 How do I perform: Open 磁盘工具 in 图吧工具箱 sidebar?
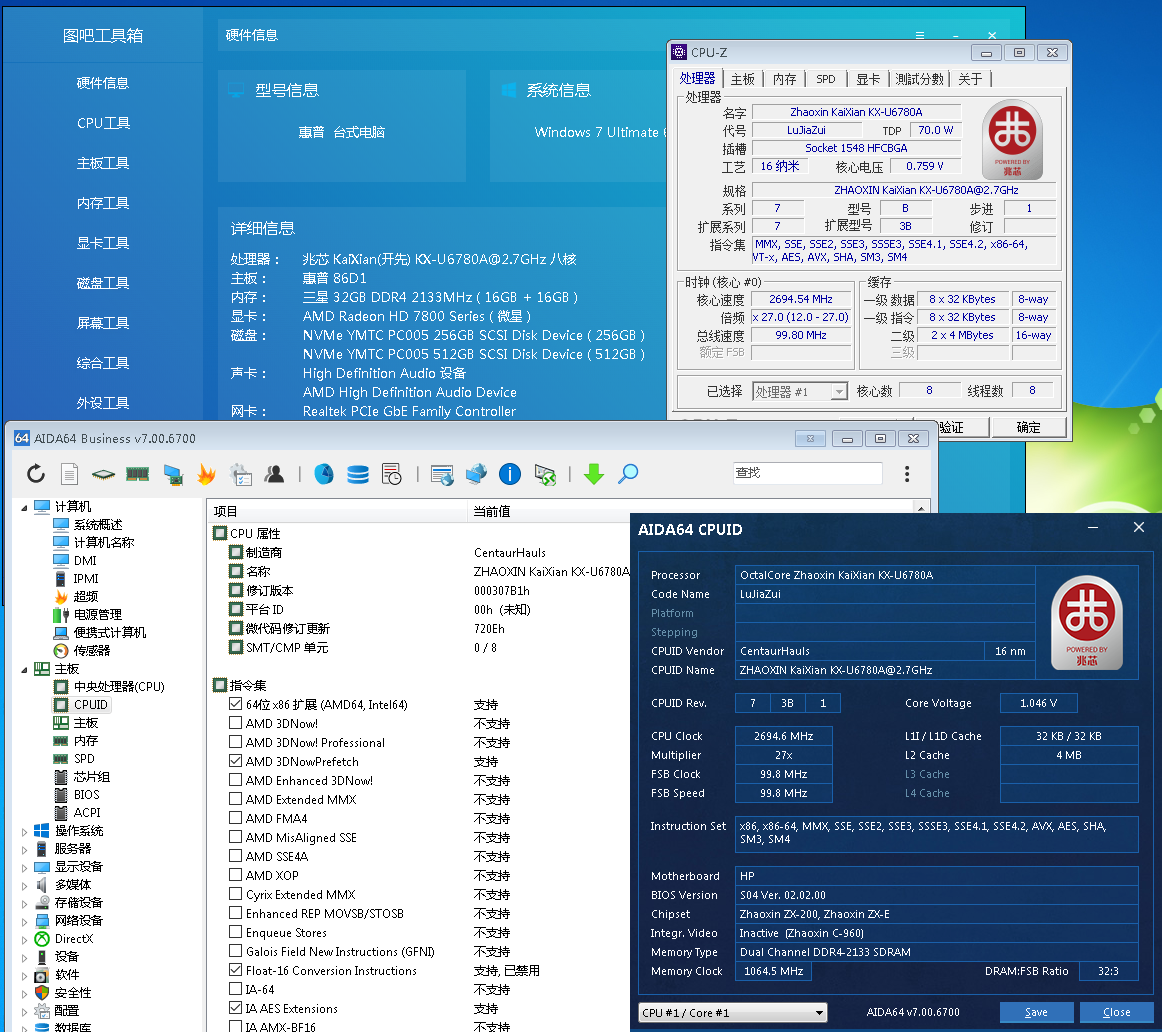click(x=103, y=283)
